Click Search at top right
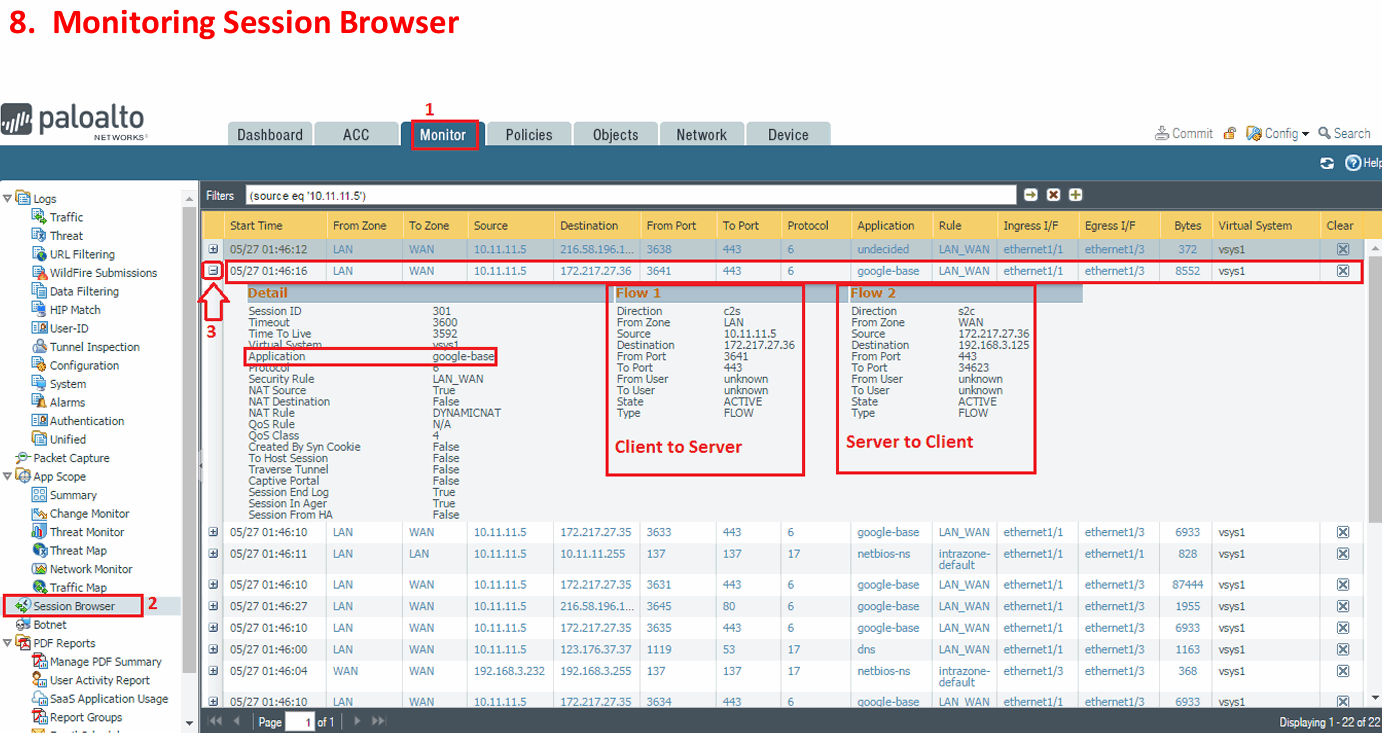 click(x=1345, y=133)
